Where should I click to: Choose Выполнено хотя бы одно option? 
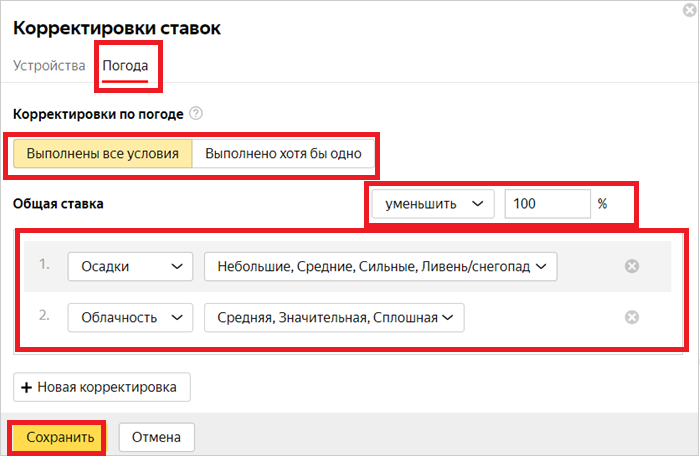pyautogui.click(x=284, y=154)
